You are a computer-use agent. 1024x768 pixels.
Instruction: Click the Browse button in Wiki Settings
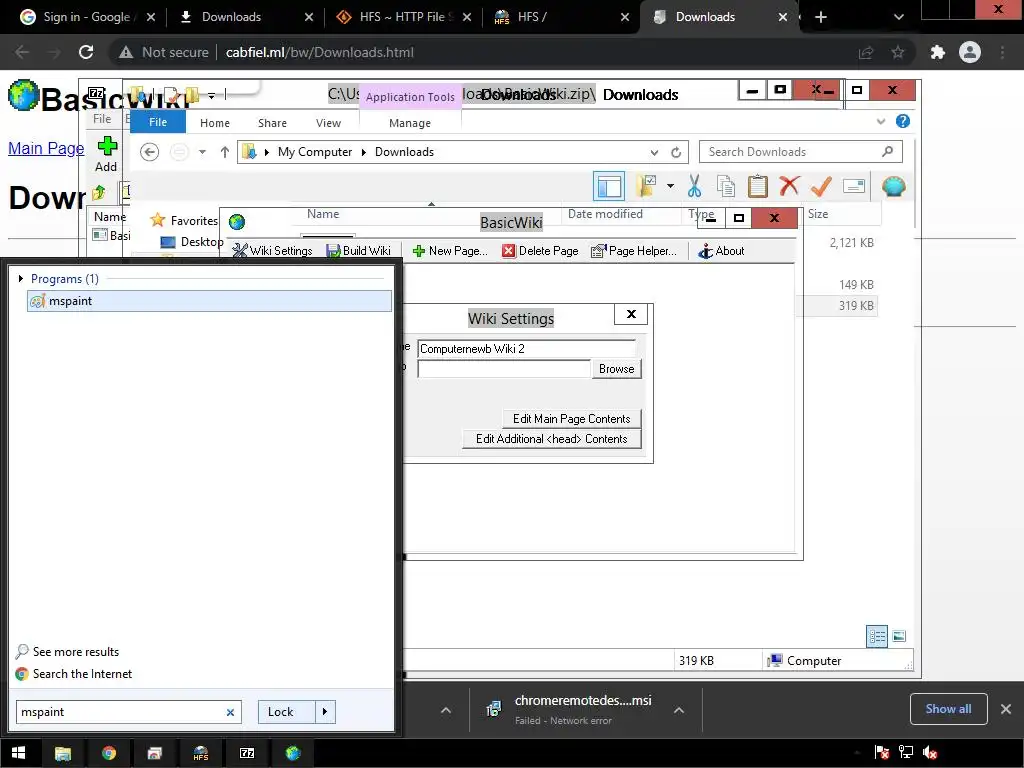click(616, 369)
